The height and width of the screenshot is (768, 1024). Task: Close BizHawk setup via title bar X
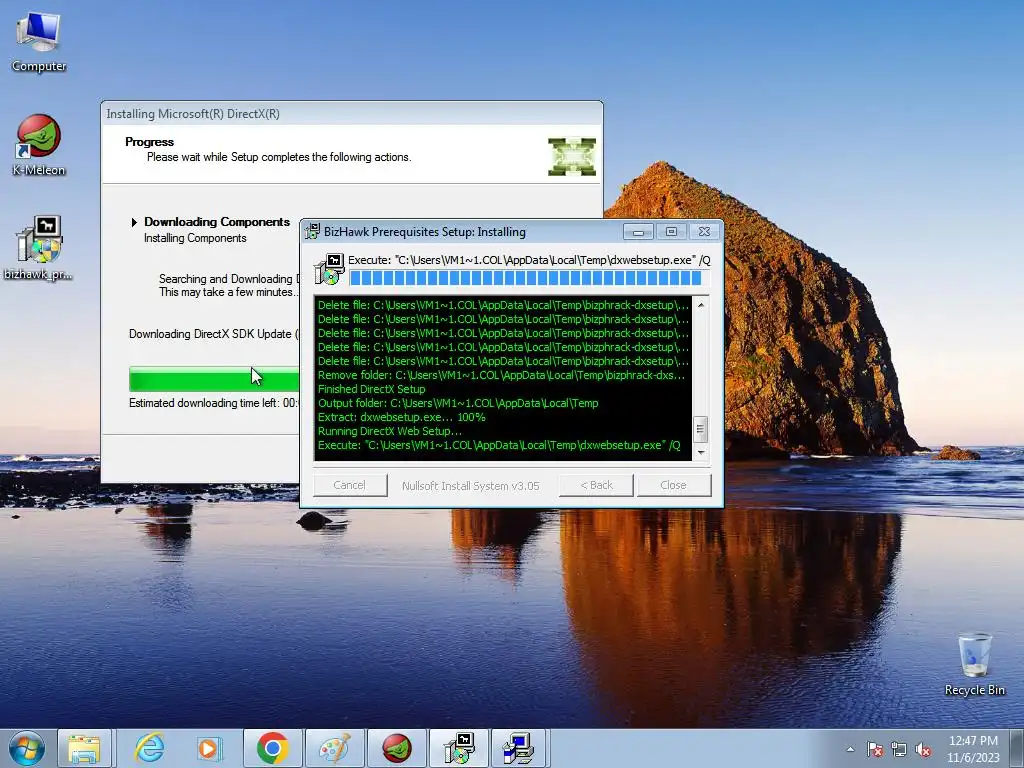(704, 232)
